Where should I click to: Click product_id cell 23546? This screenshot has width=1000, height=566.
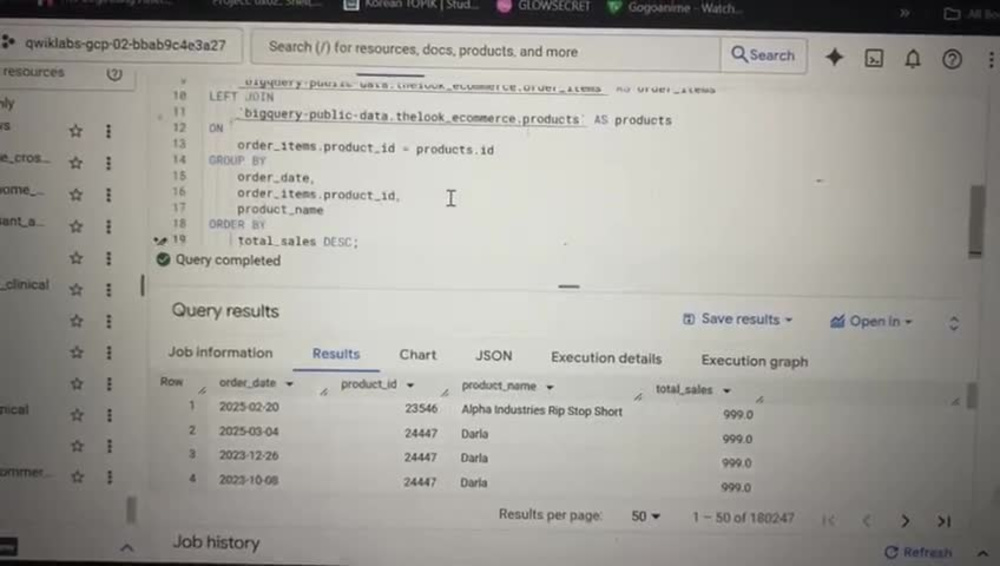pyautogui.click(x=421, y=408)
